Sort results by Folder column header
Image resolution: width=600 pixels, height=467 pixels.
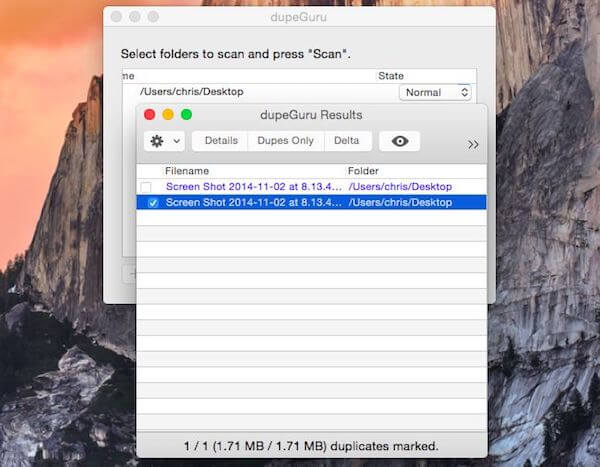coord(363,171)
